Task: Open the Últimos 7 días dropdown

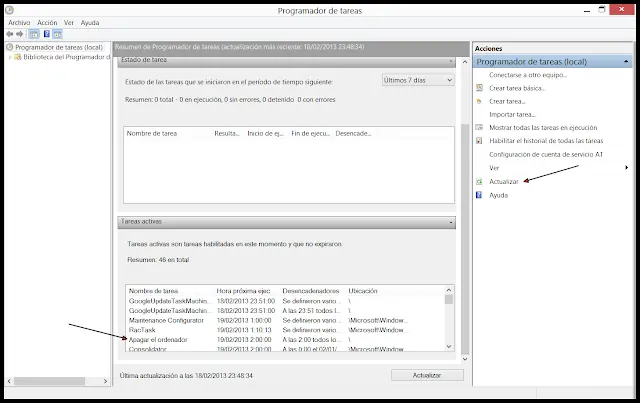Action: point(418,80)
